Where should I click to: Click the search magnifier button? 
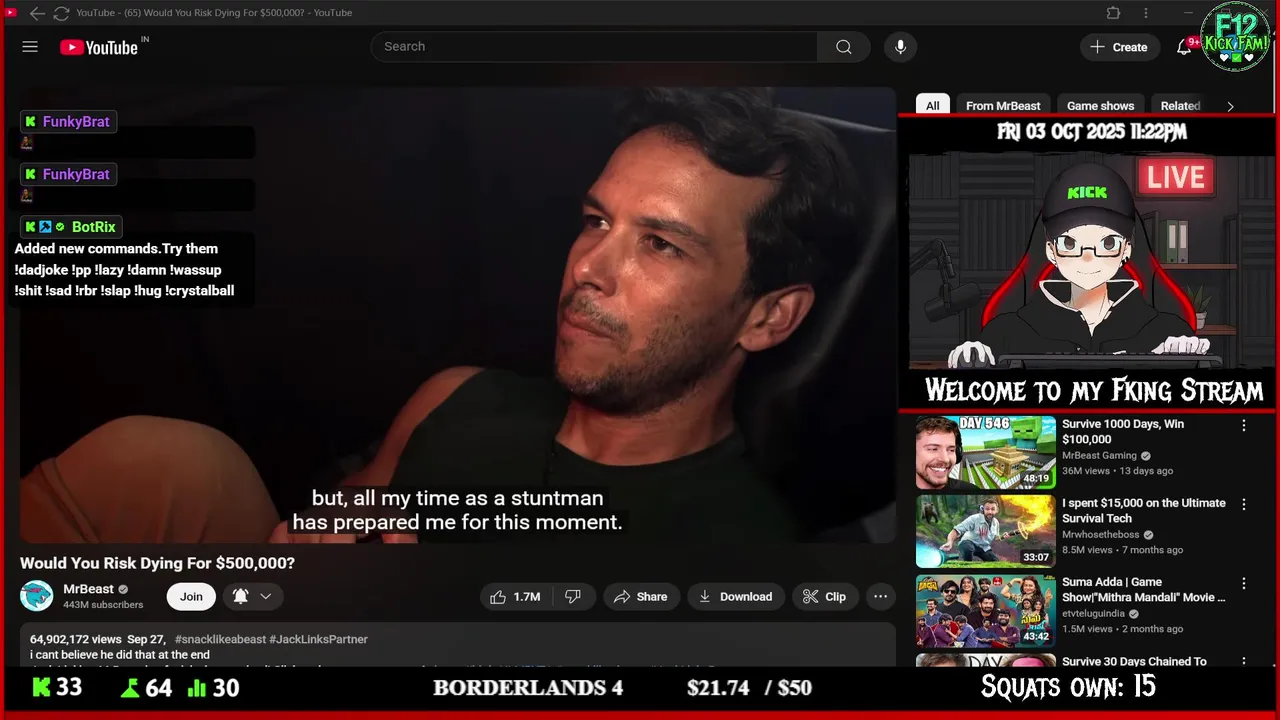[844, 47]
